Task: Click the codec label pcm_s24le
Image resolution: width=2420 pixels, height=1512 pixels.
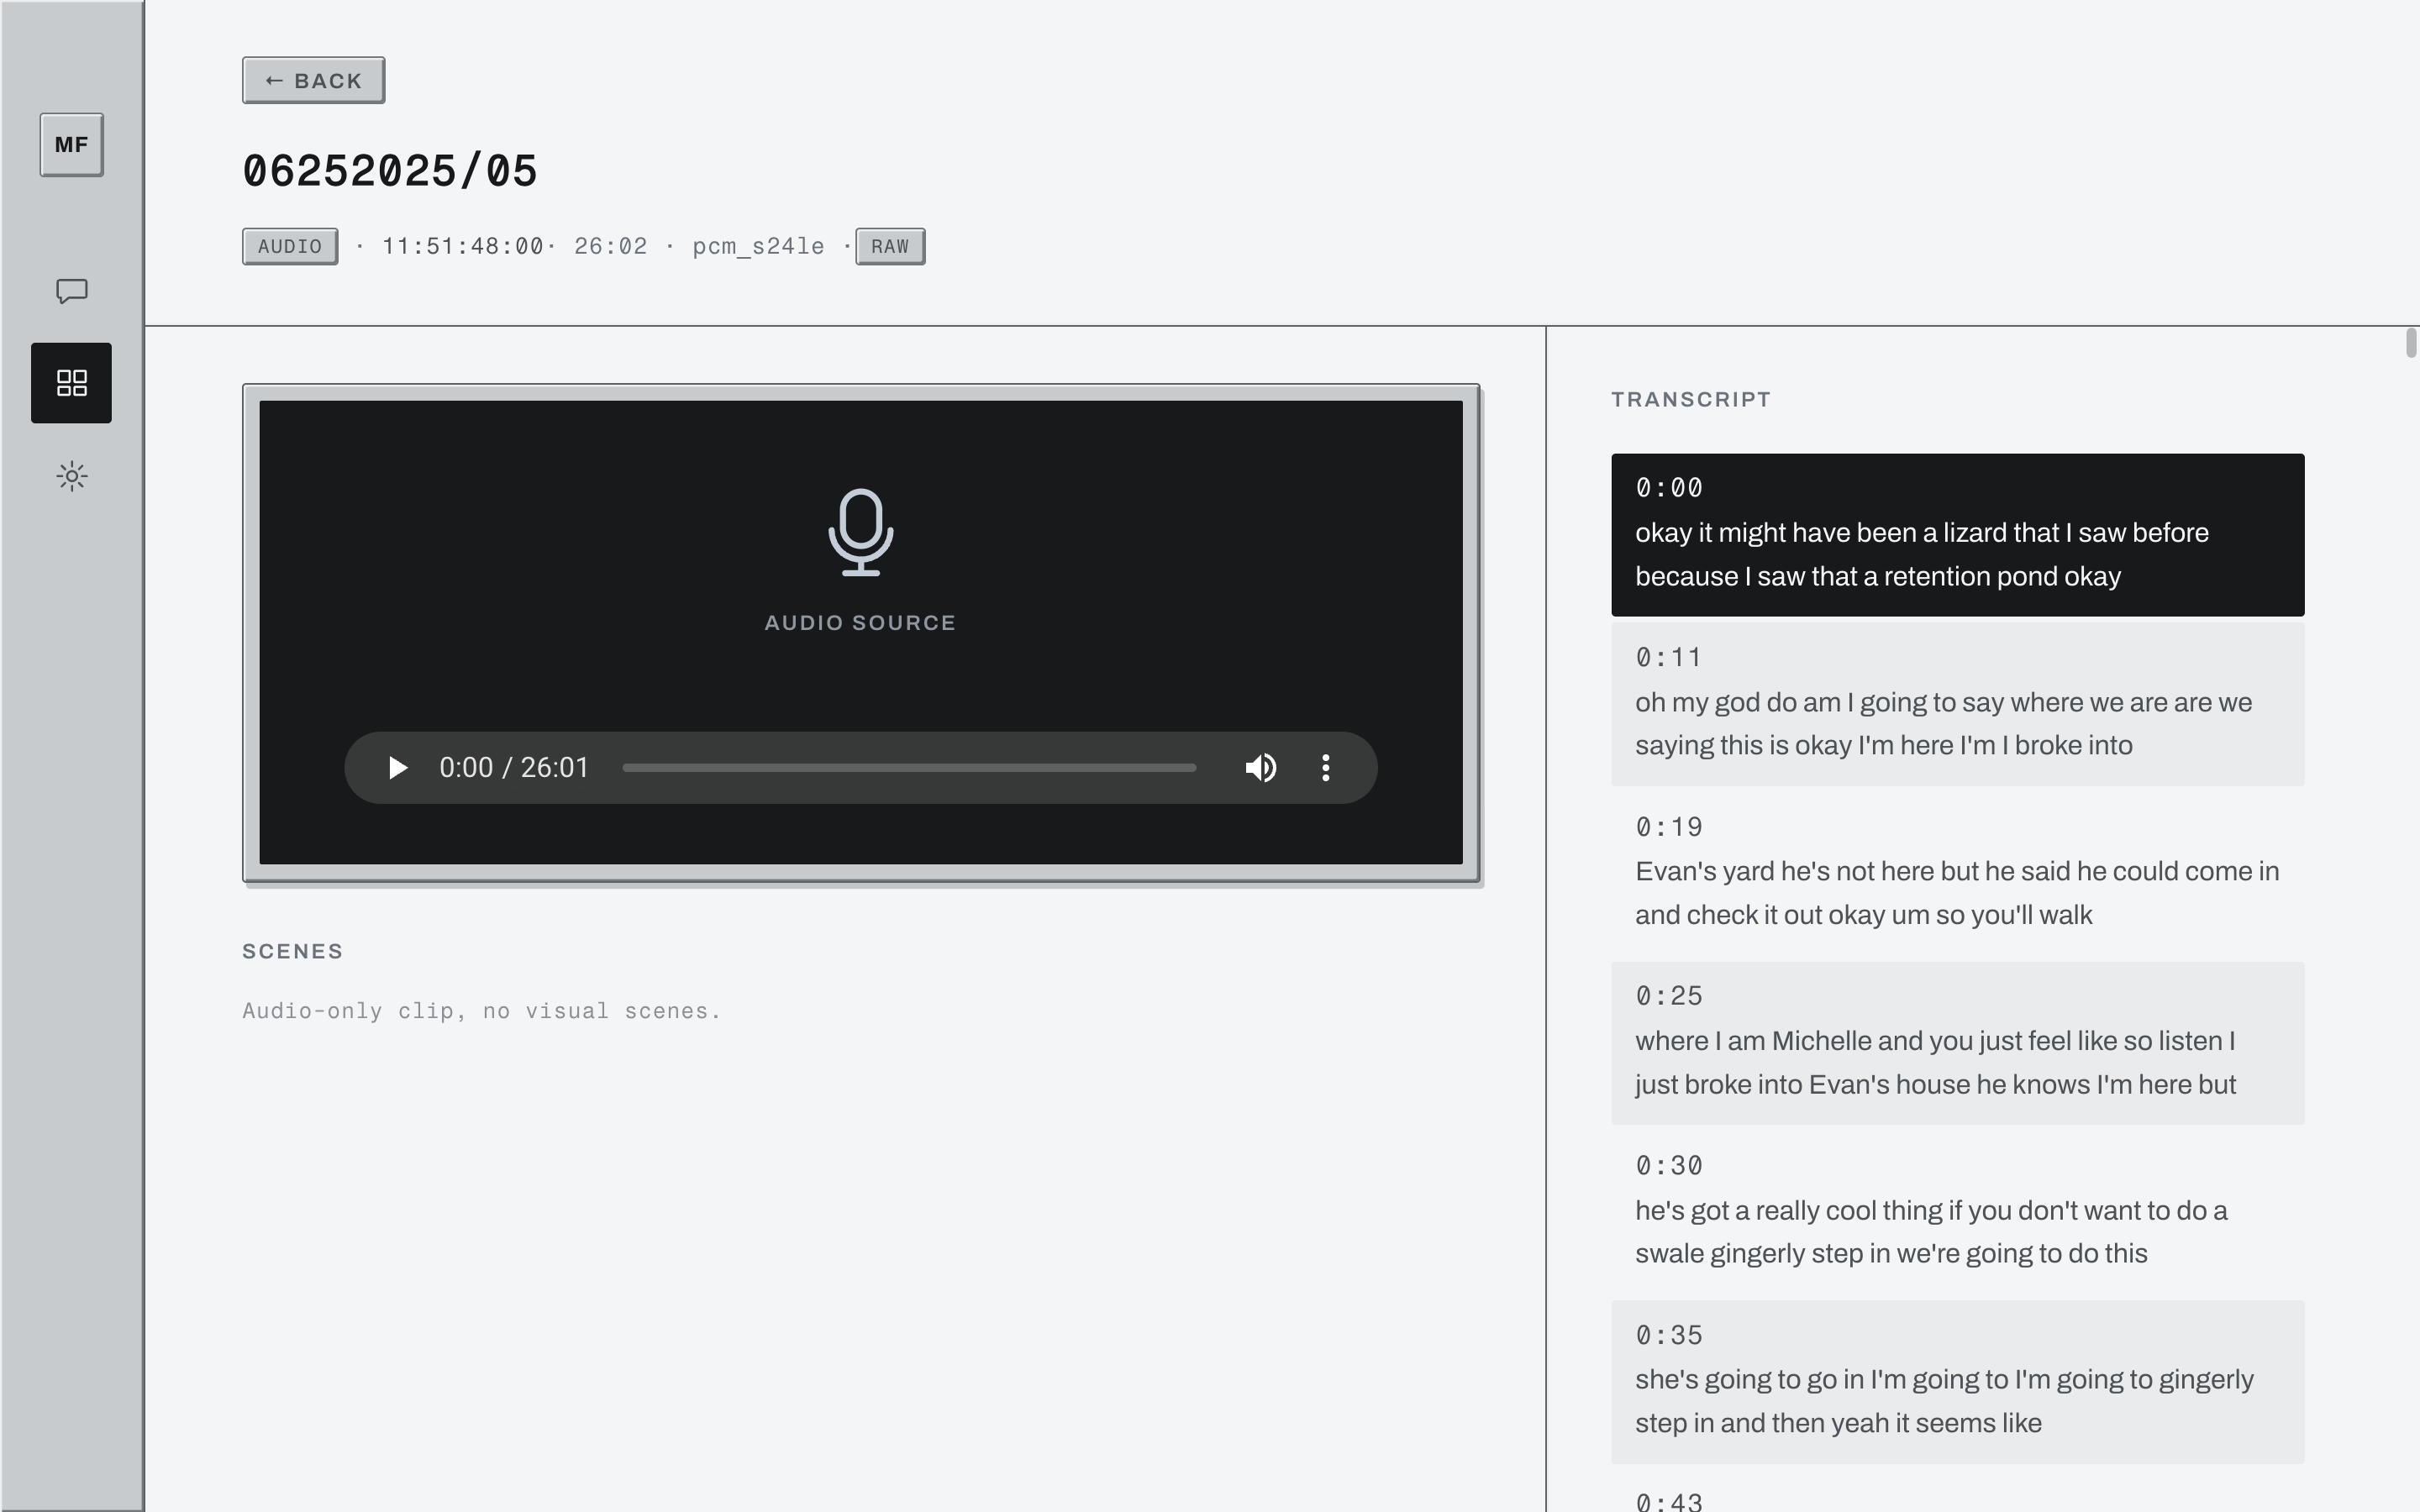Action: 759,246
